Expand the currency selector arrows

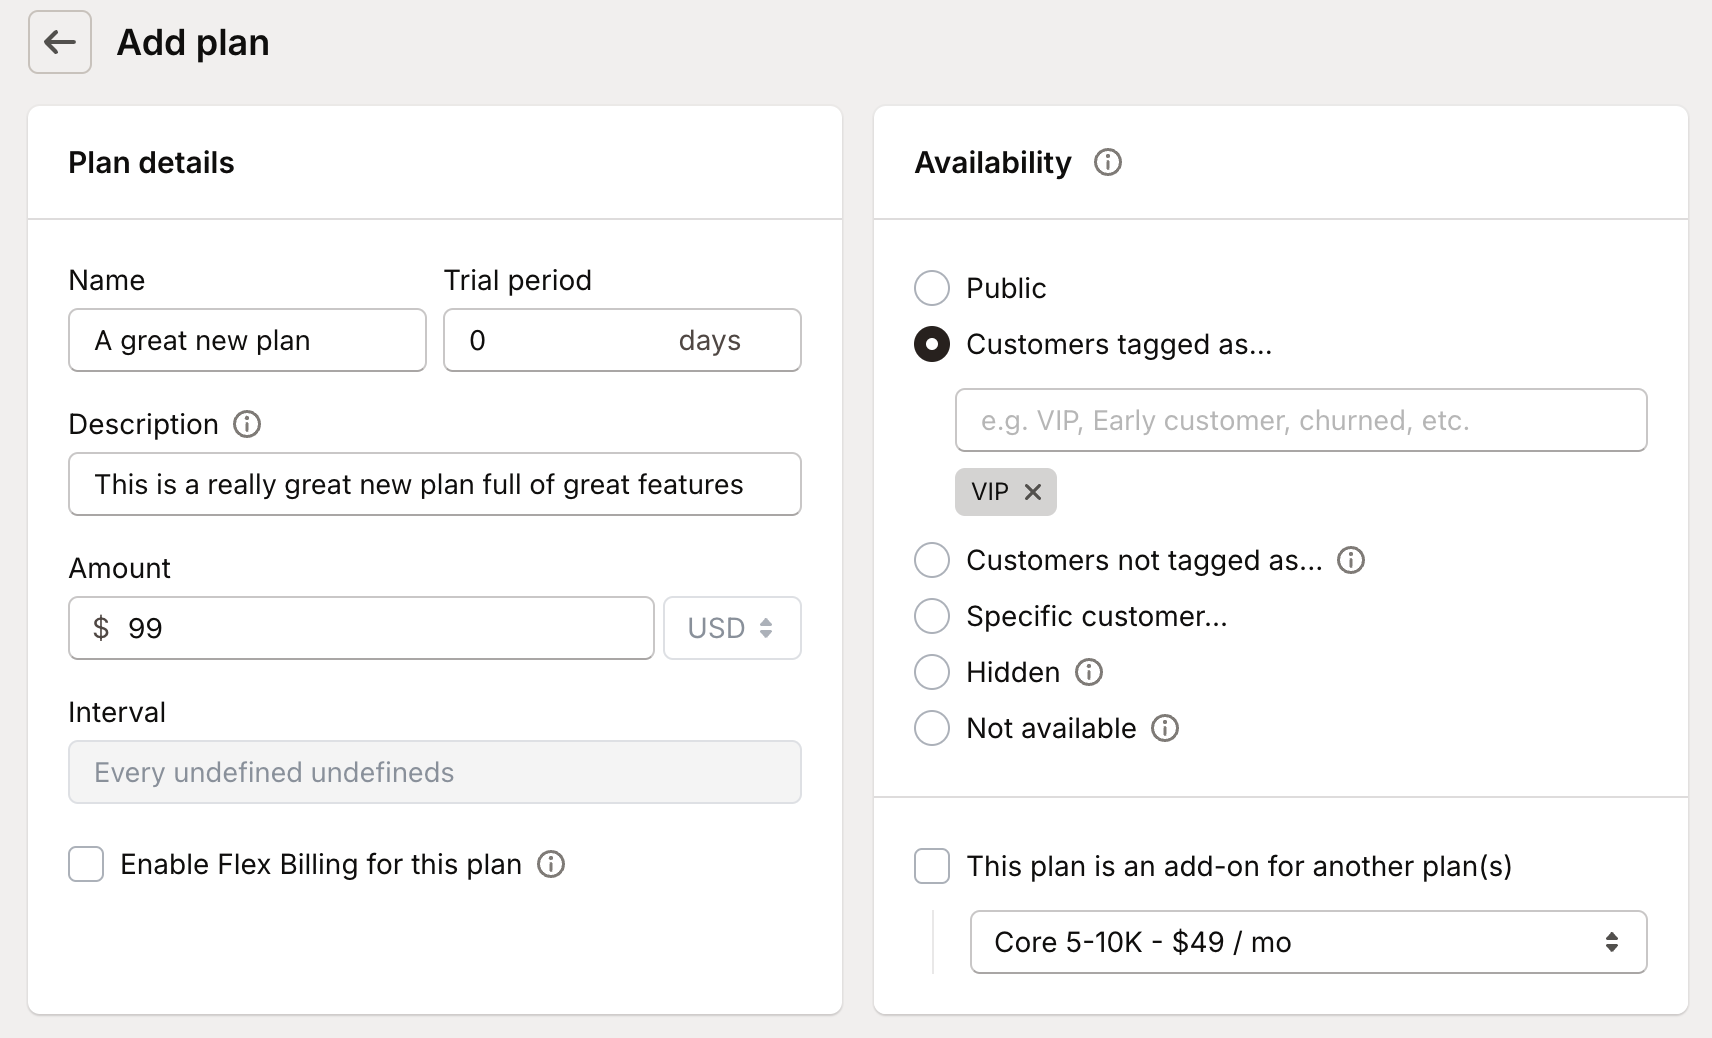pyautogui.click(x=766, y=628)
